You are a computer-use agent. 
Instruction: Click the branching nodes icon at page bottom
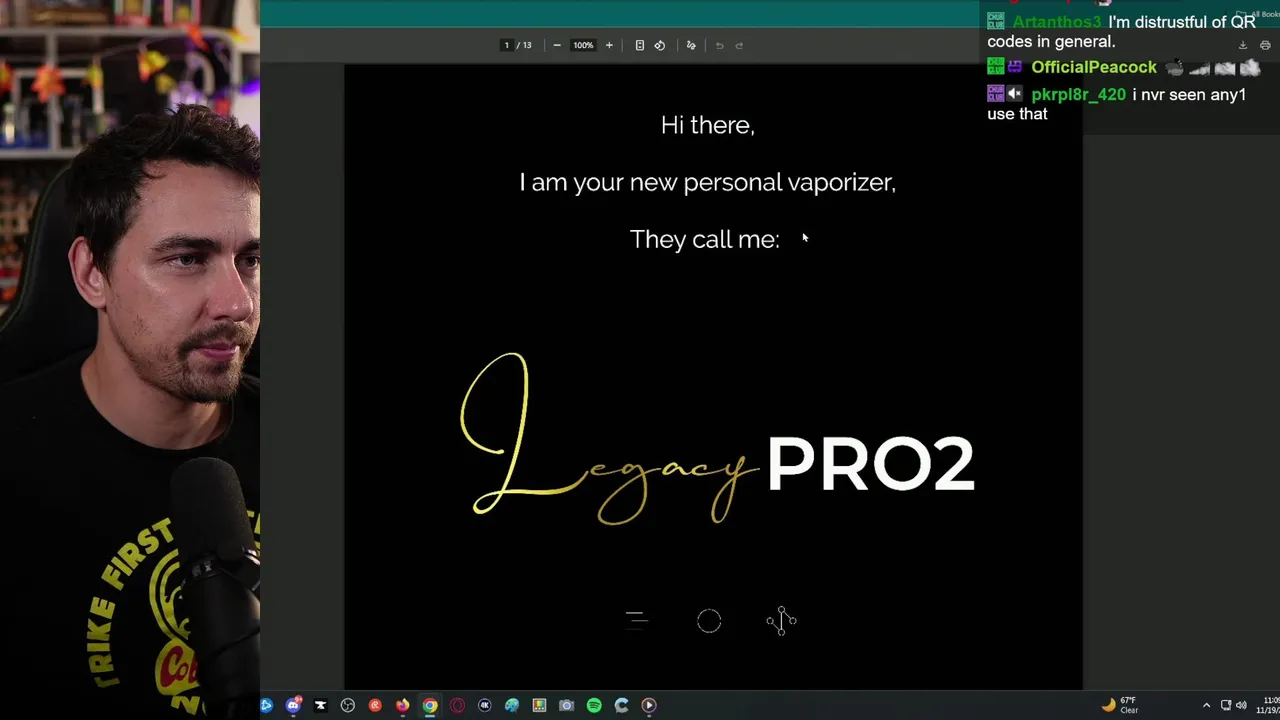coord(781,621)
